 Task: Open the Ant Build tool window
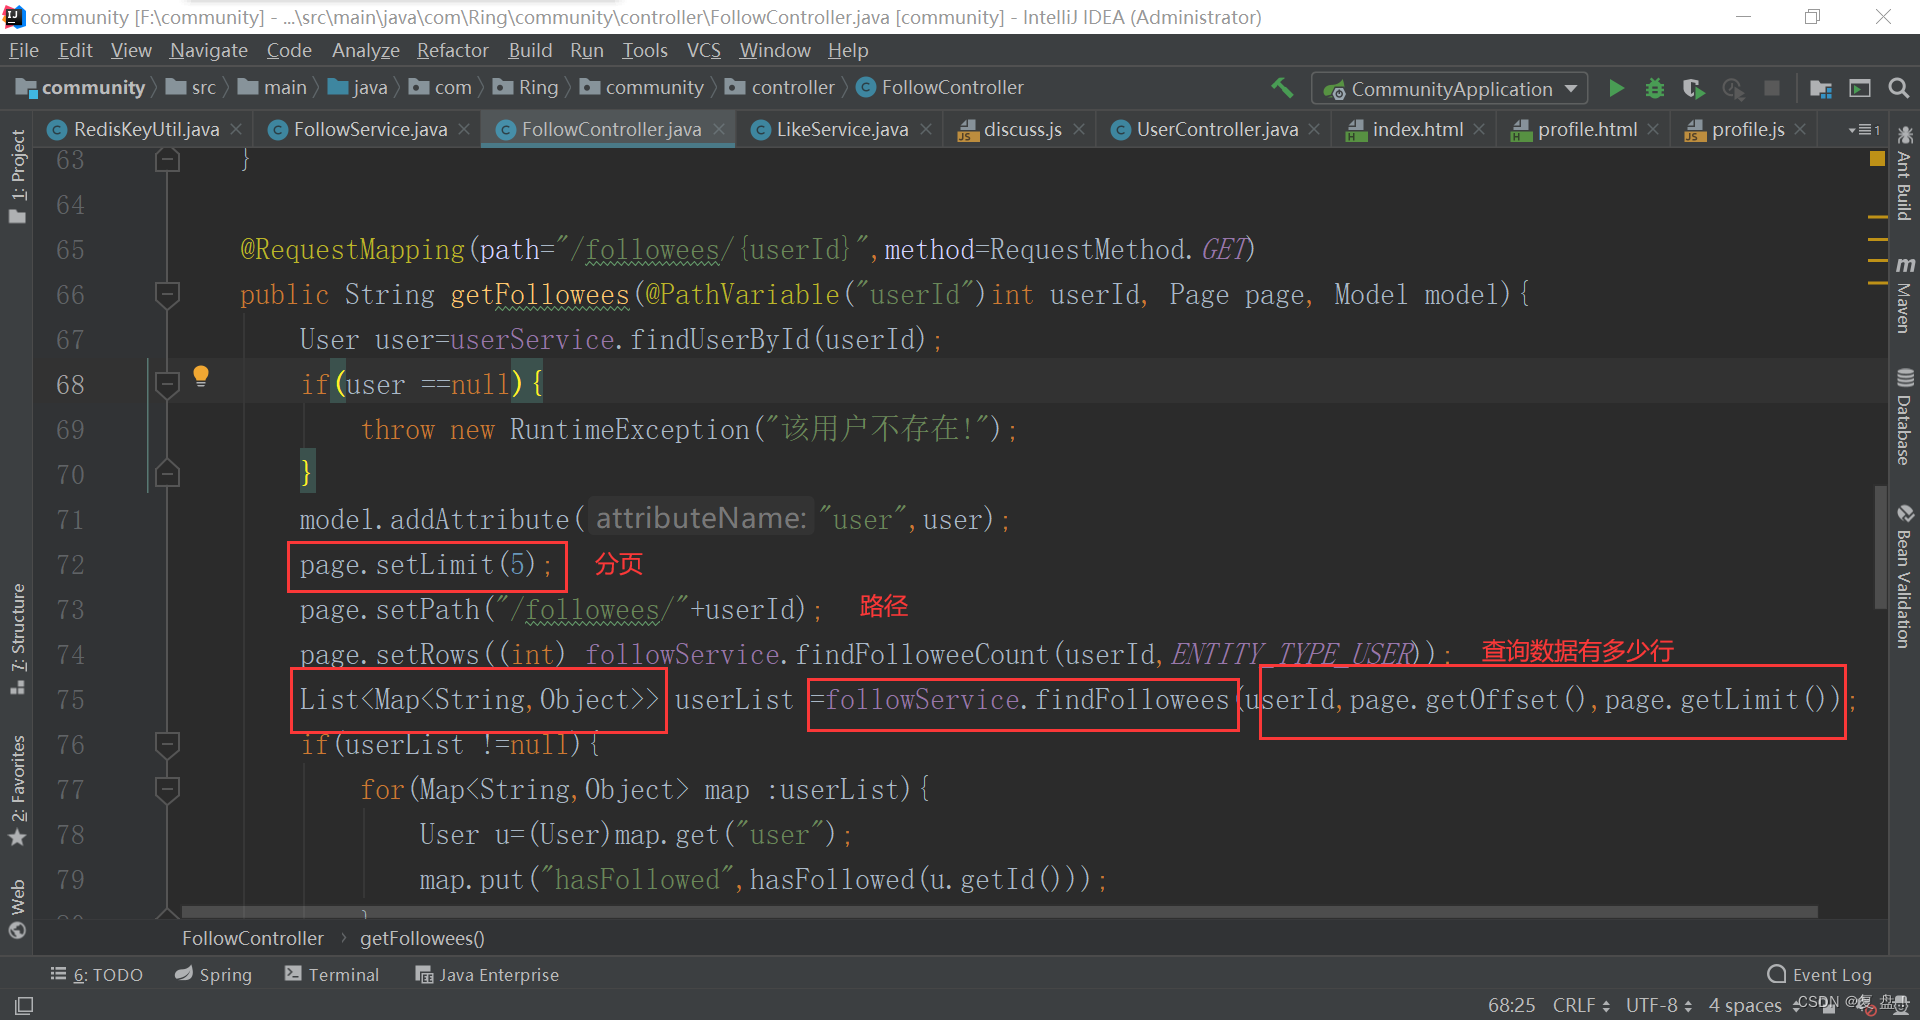[1904, 174]
